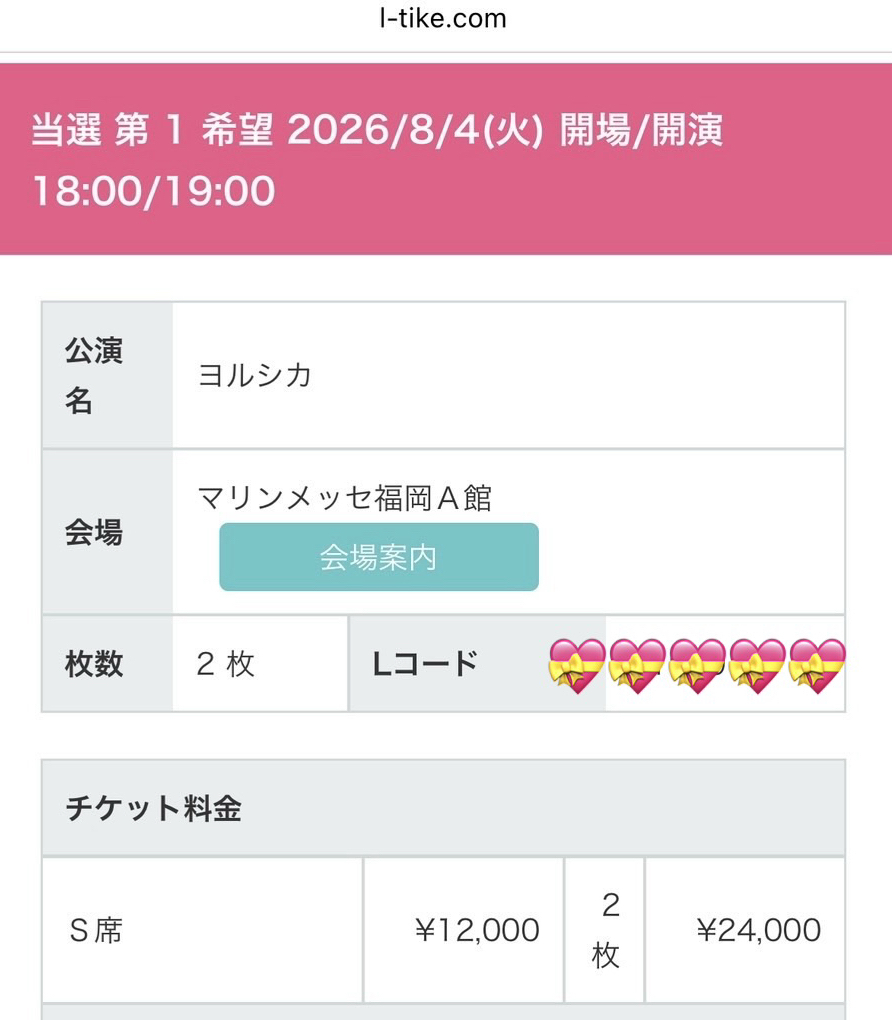Image resolution: width=892 pixels, height=1020 pixels.
Task: Select the ¥24,000 total price
Action: coord(758,931)
